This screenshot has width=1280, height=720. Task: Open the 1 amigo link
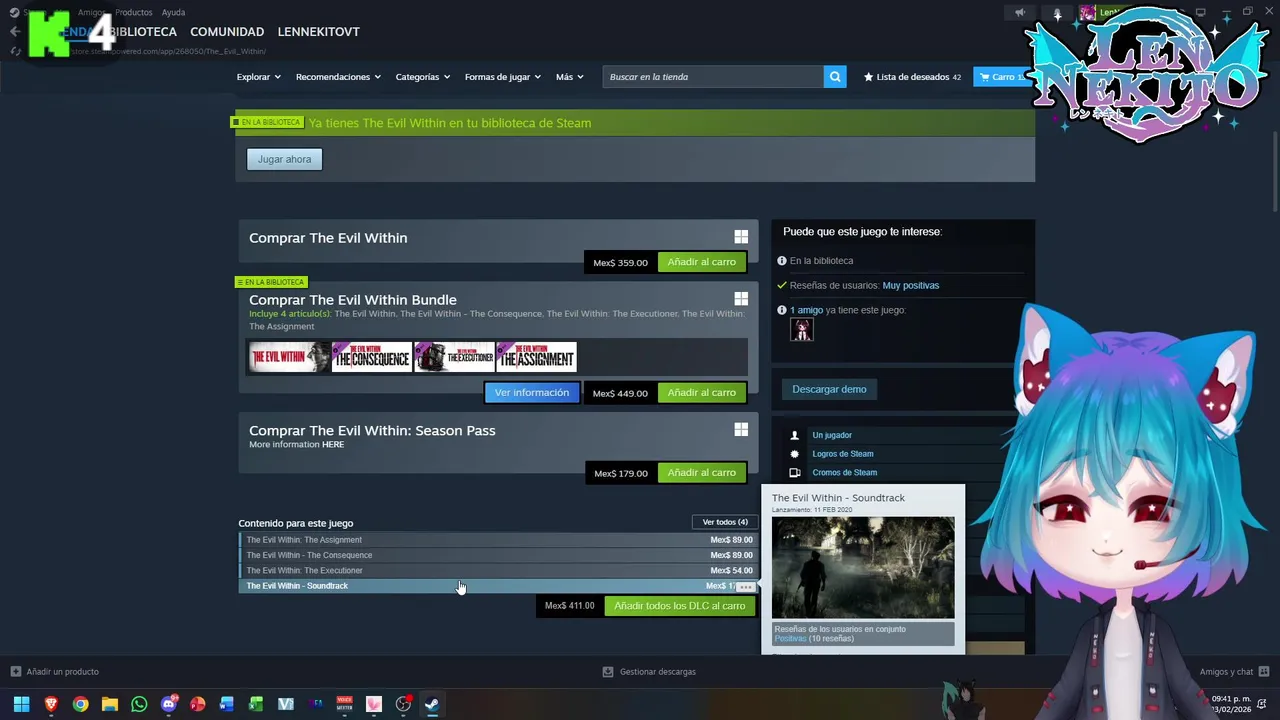tap(806, 310)
